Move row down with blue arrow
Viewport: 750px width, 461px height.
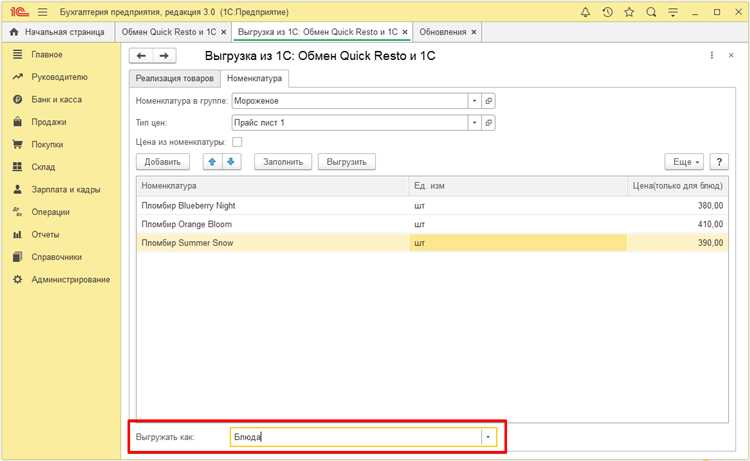coord(231,162)
